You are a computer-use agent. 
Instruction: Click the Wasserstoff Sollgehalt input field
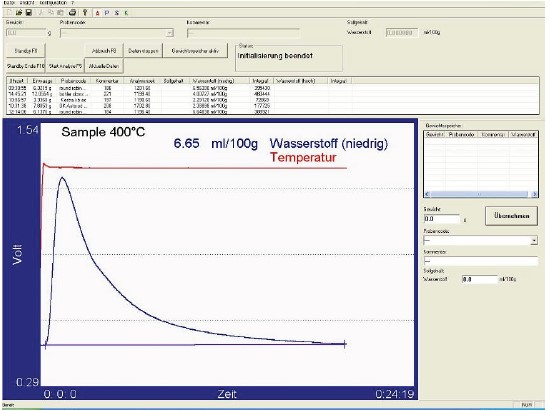tap(479, 279)
